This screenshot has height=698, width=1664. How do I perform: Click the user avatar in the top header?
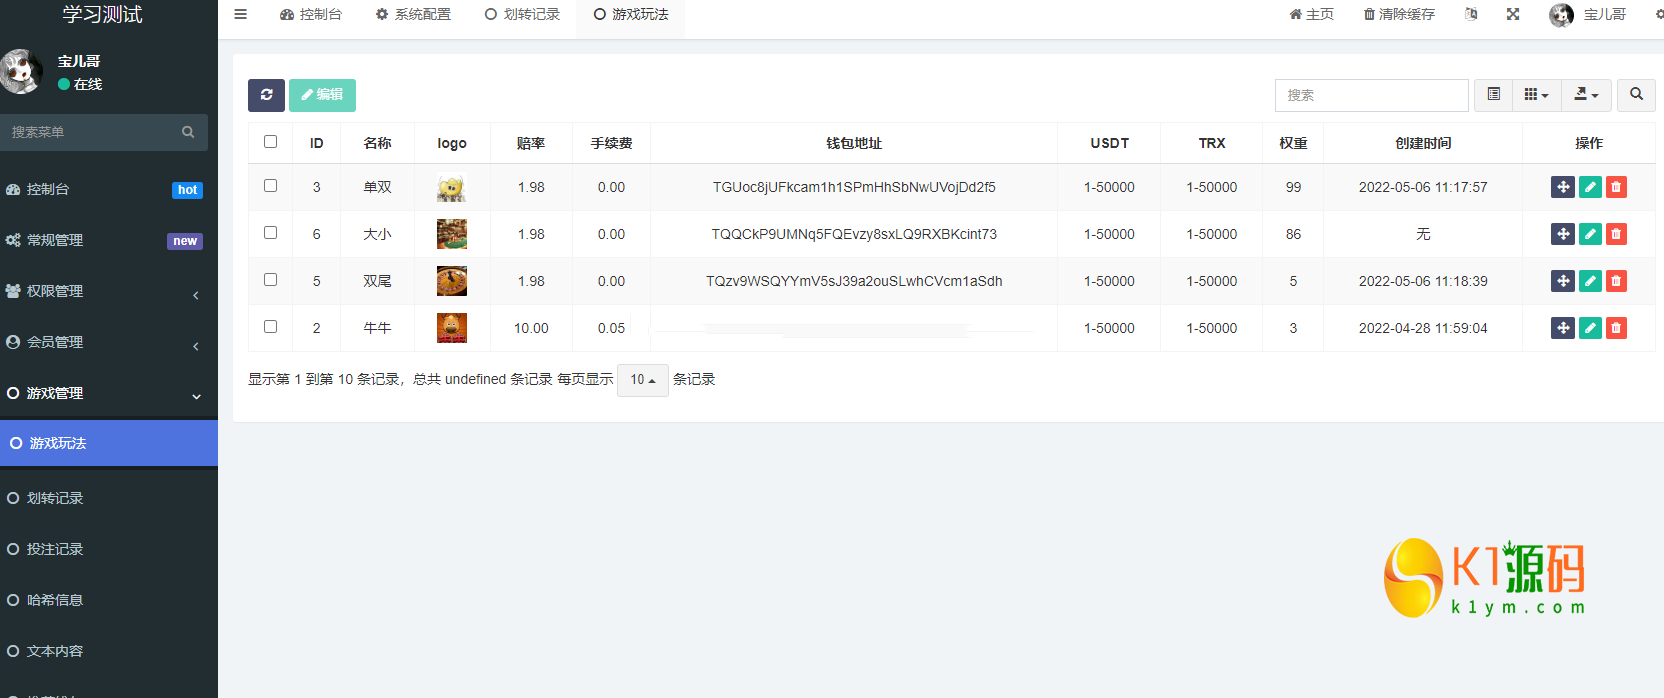pyautogui.click(x=1561, y=15)
